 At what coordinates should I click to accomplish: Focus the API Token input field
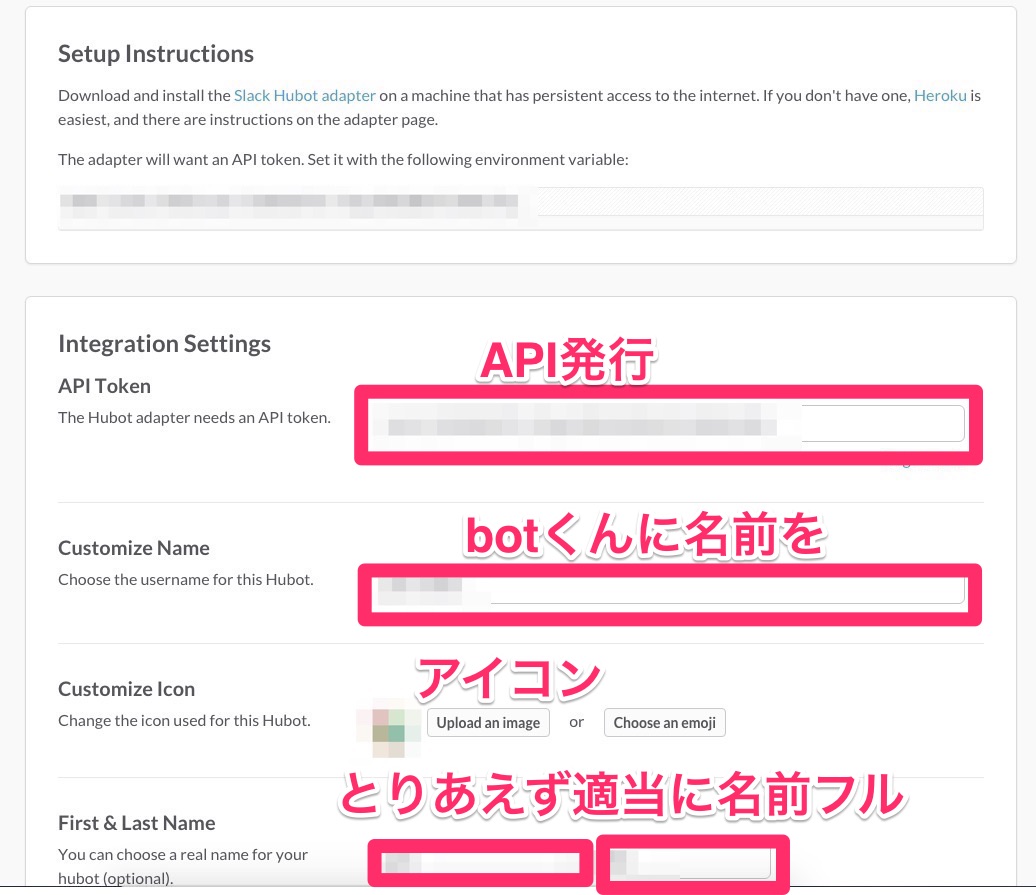pyautogui.click(x=667, y=424)
